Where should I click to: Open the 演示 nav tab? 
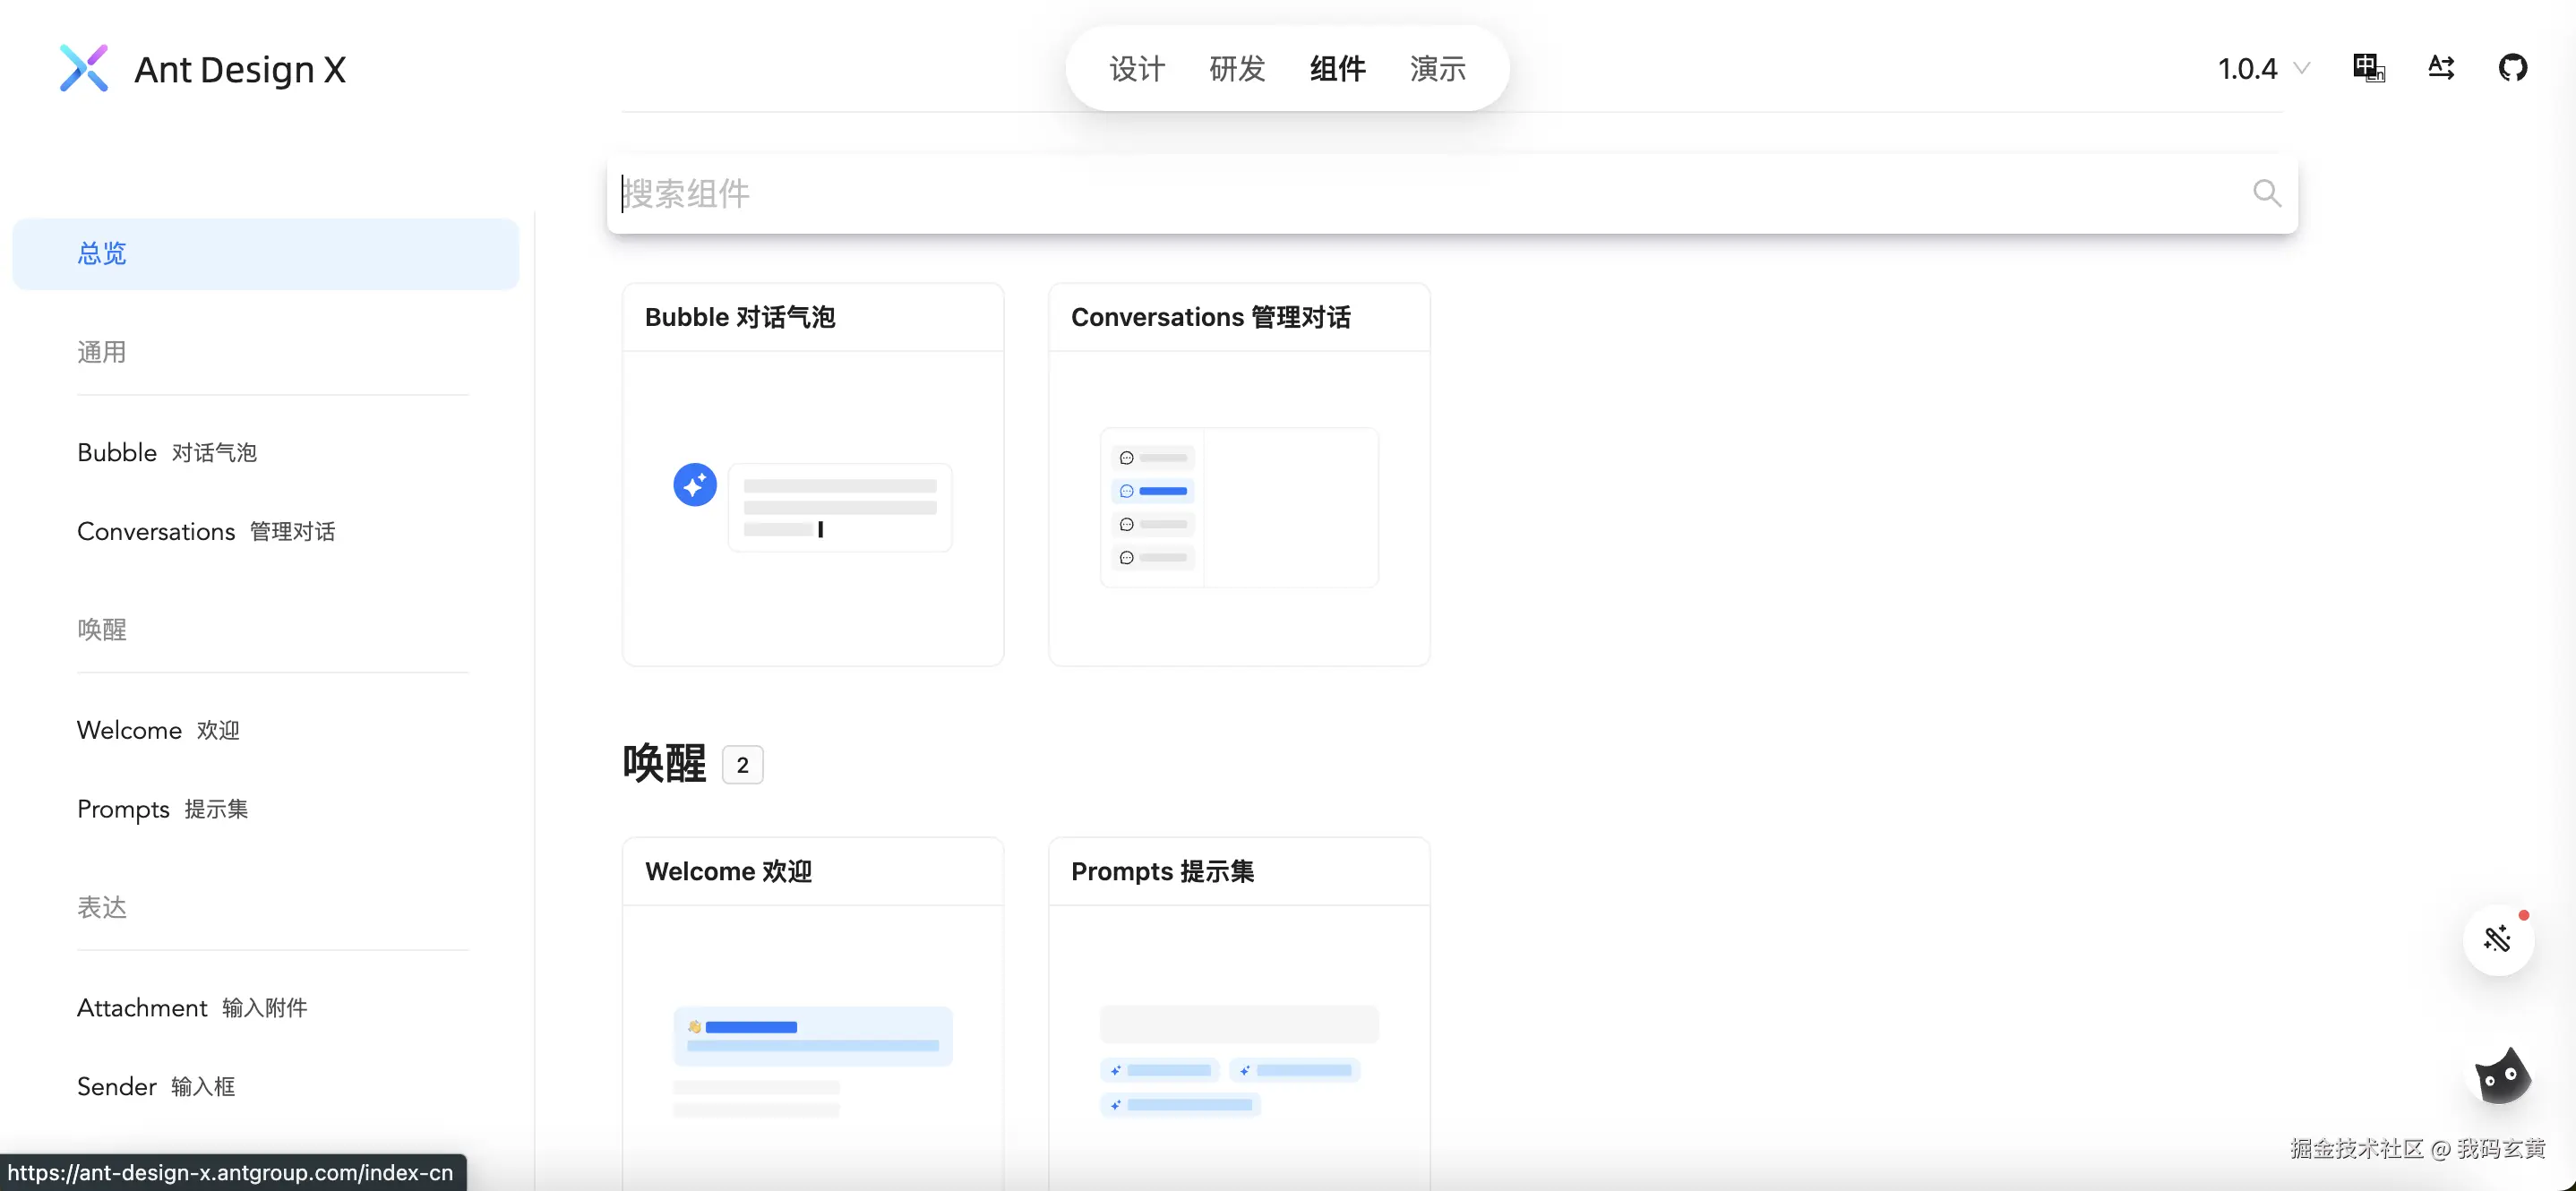tap(1437, 68)
